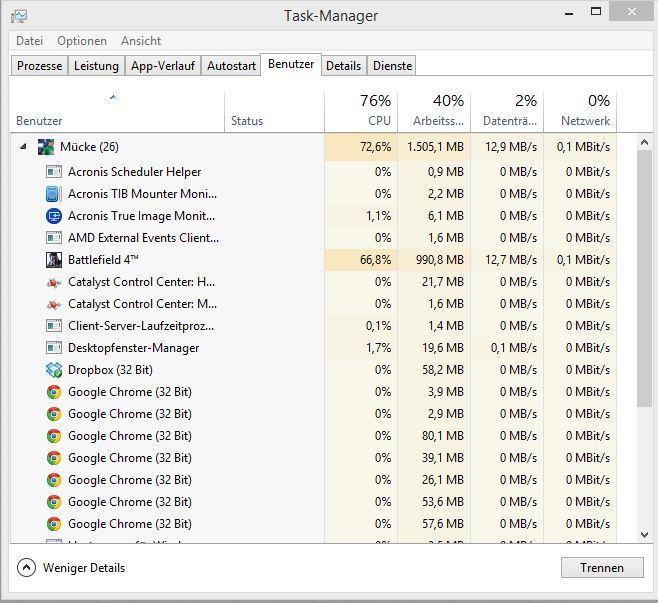Collapse the Mücke (26) user tree
Viewport: 658px width, 603px height.
[24, 146]
